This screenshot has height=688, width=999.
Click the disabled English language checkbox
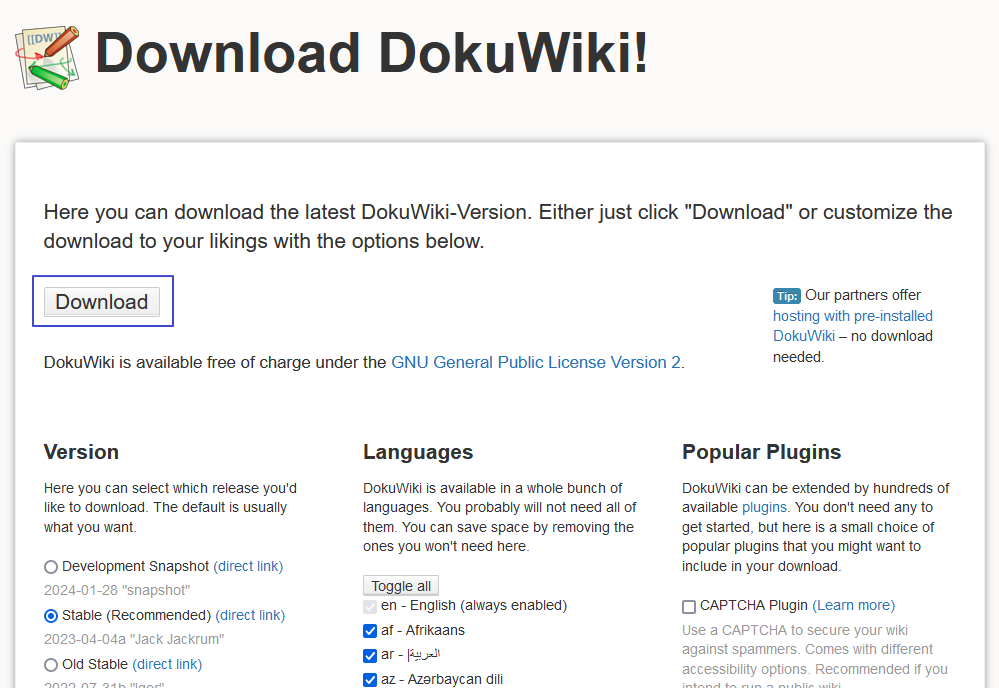(370, 606)
